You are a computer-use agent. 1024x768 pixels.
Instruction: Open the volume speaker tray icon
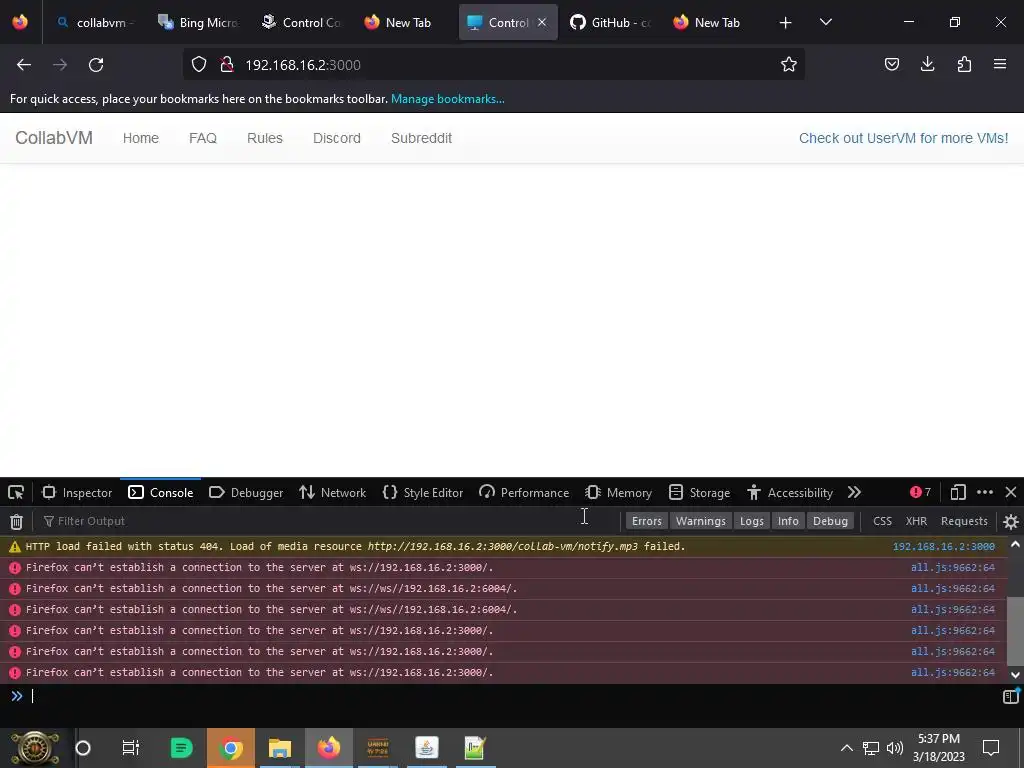[x=895, y=748]
